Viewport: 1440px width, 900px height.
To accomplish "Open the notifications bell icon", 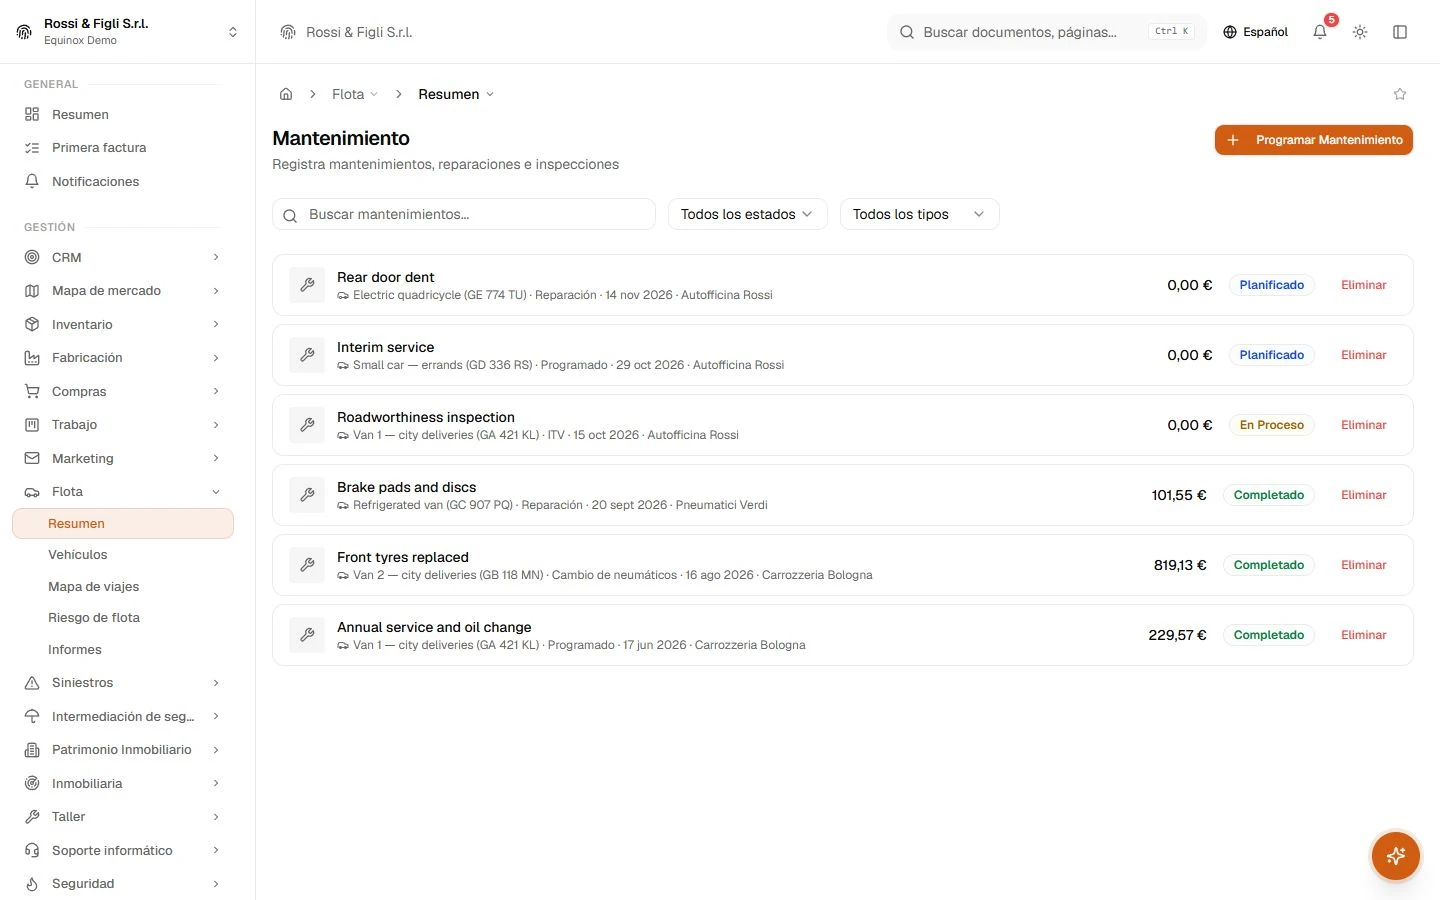I will pyautogui.click(x=1320, y=32).
